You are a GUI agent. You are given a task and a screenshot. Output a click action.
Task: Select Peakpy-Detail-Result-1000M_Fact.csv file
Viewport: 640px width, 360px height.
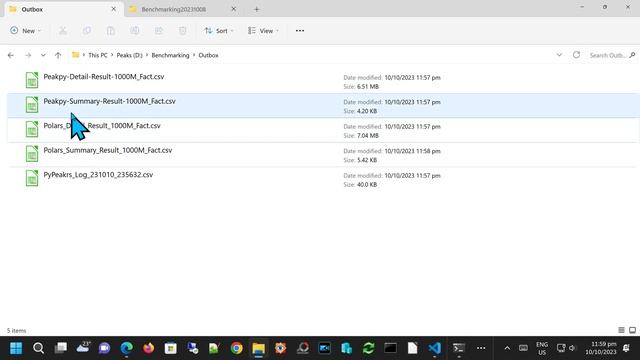[x=323, y=81]
